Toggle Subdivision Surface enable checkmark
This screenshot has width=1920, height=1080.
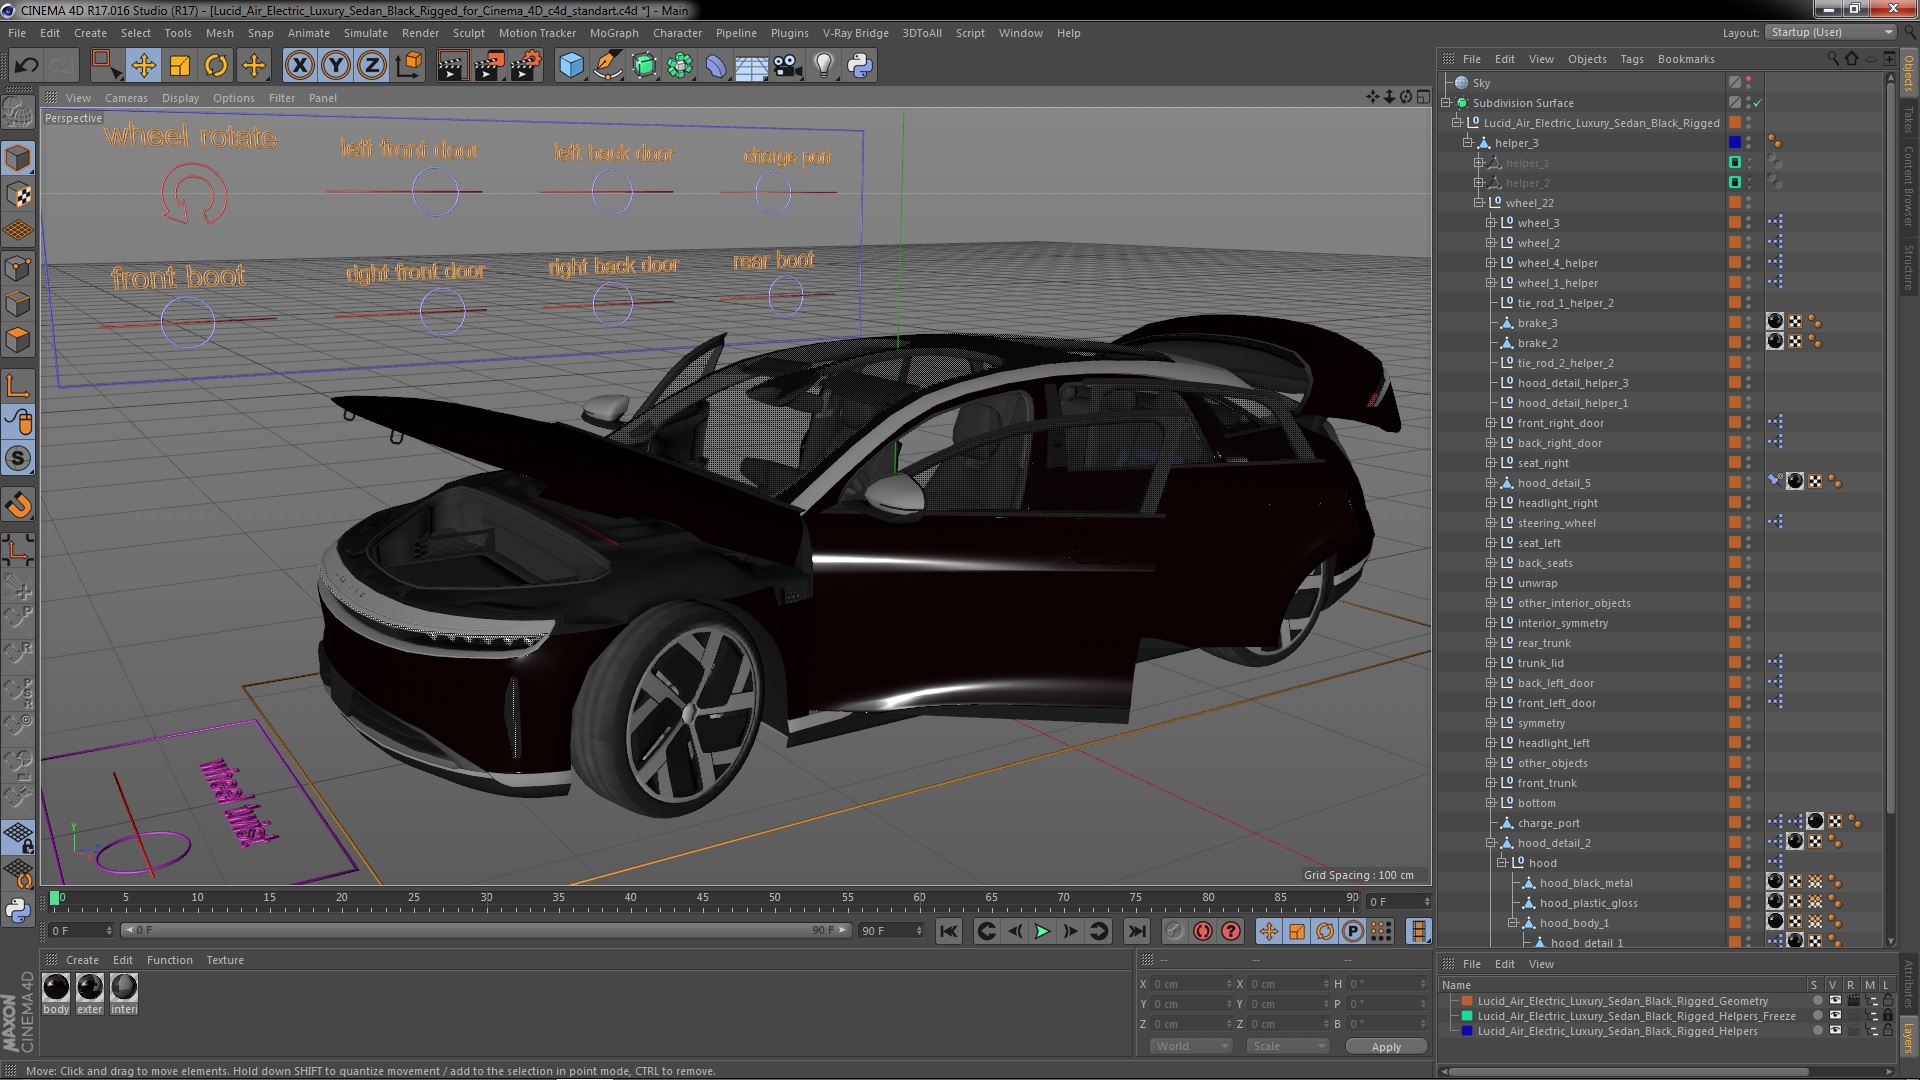click(x=1757, y=103)
